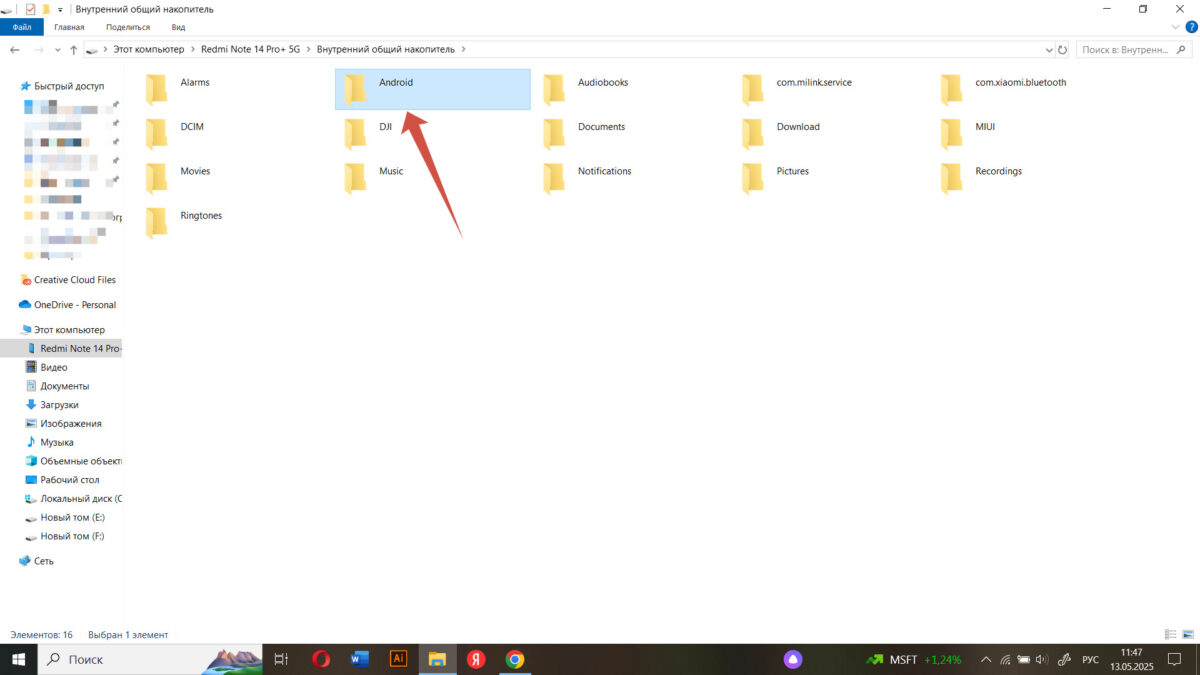Refresh the current folder view

tap(1062, 49)
